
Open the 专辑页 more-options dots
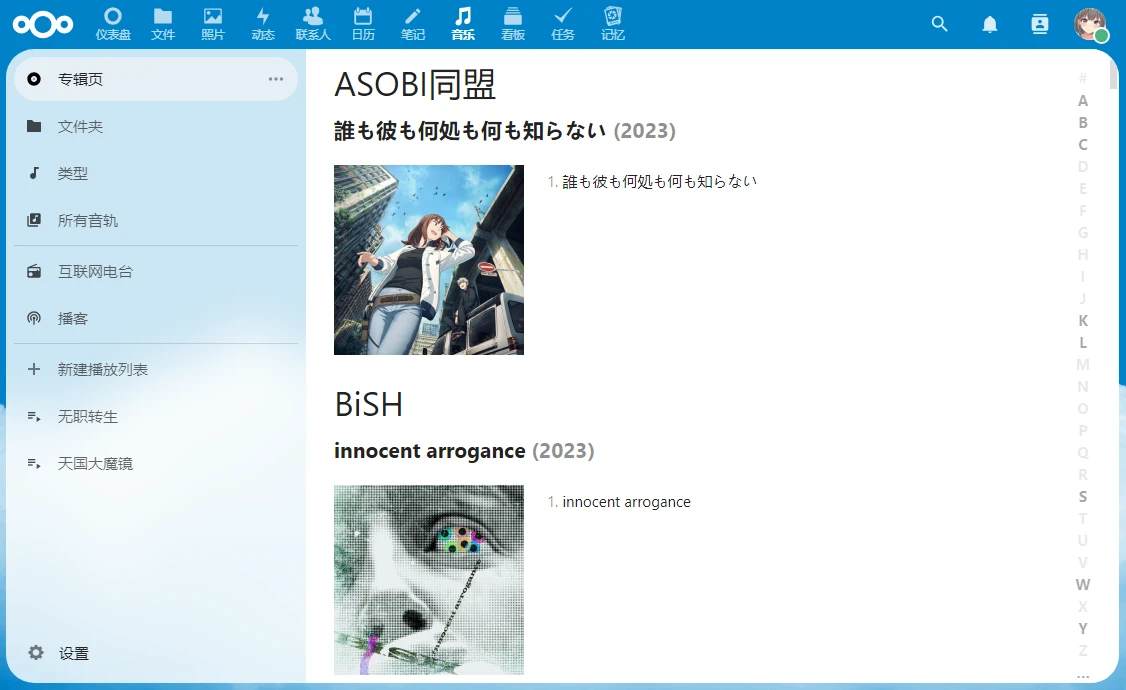coord(276,79)
